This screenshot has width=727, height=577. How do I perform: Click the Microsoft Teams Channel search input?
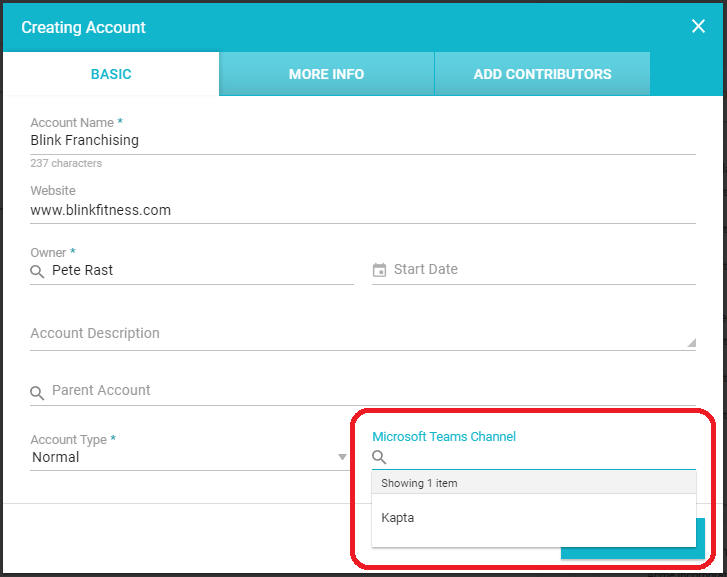click(x=540, y=457)
